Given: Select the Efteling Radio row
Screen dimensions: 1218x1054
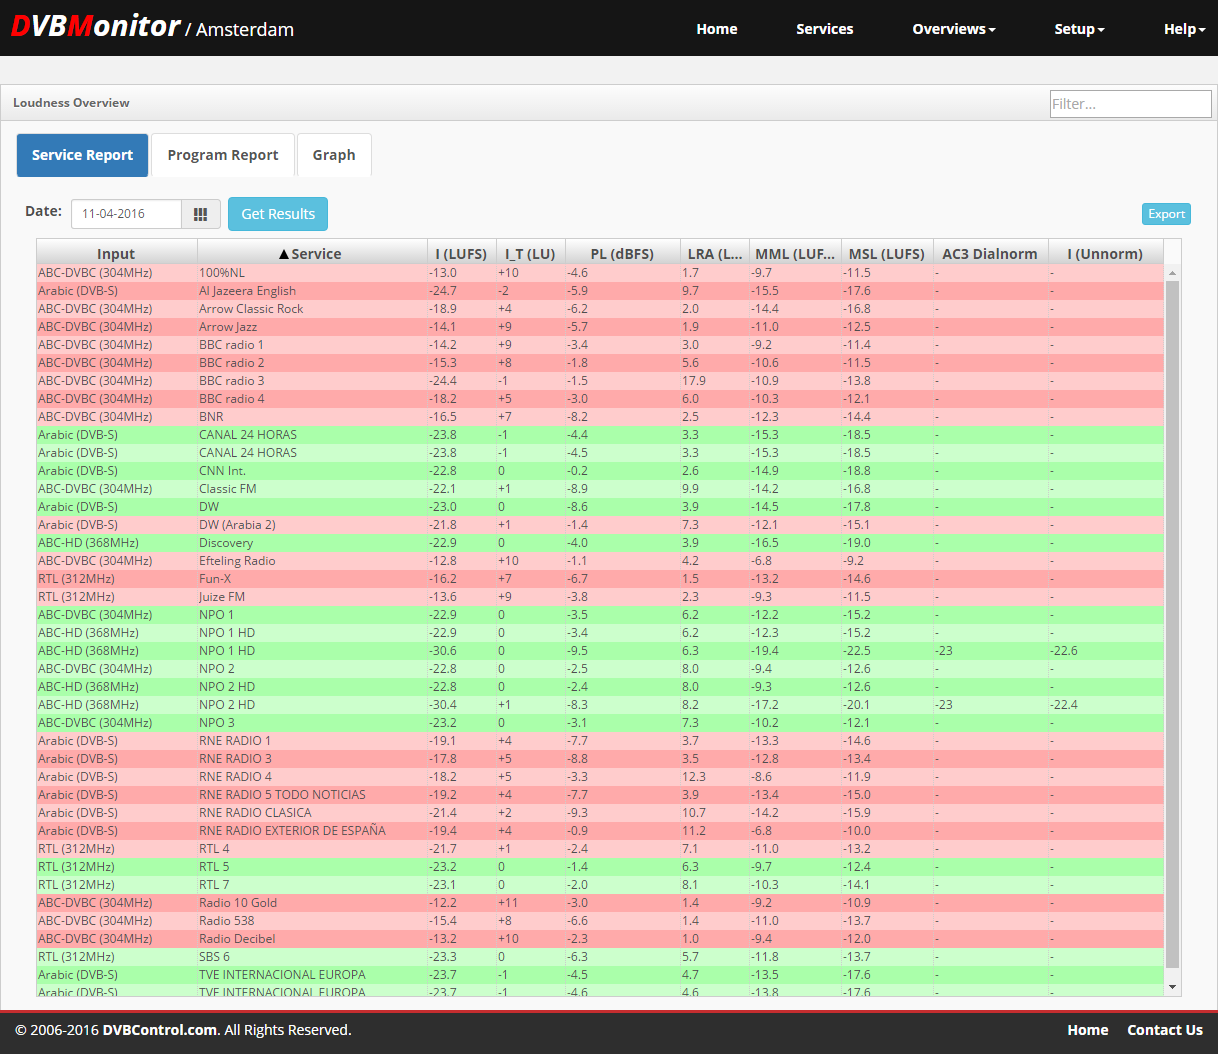Looking at the screenshot, I should [600, 561].
